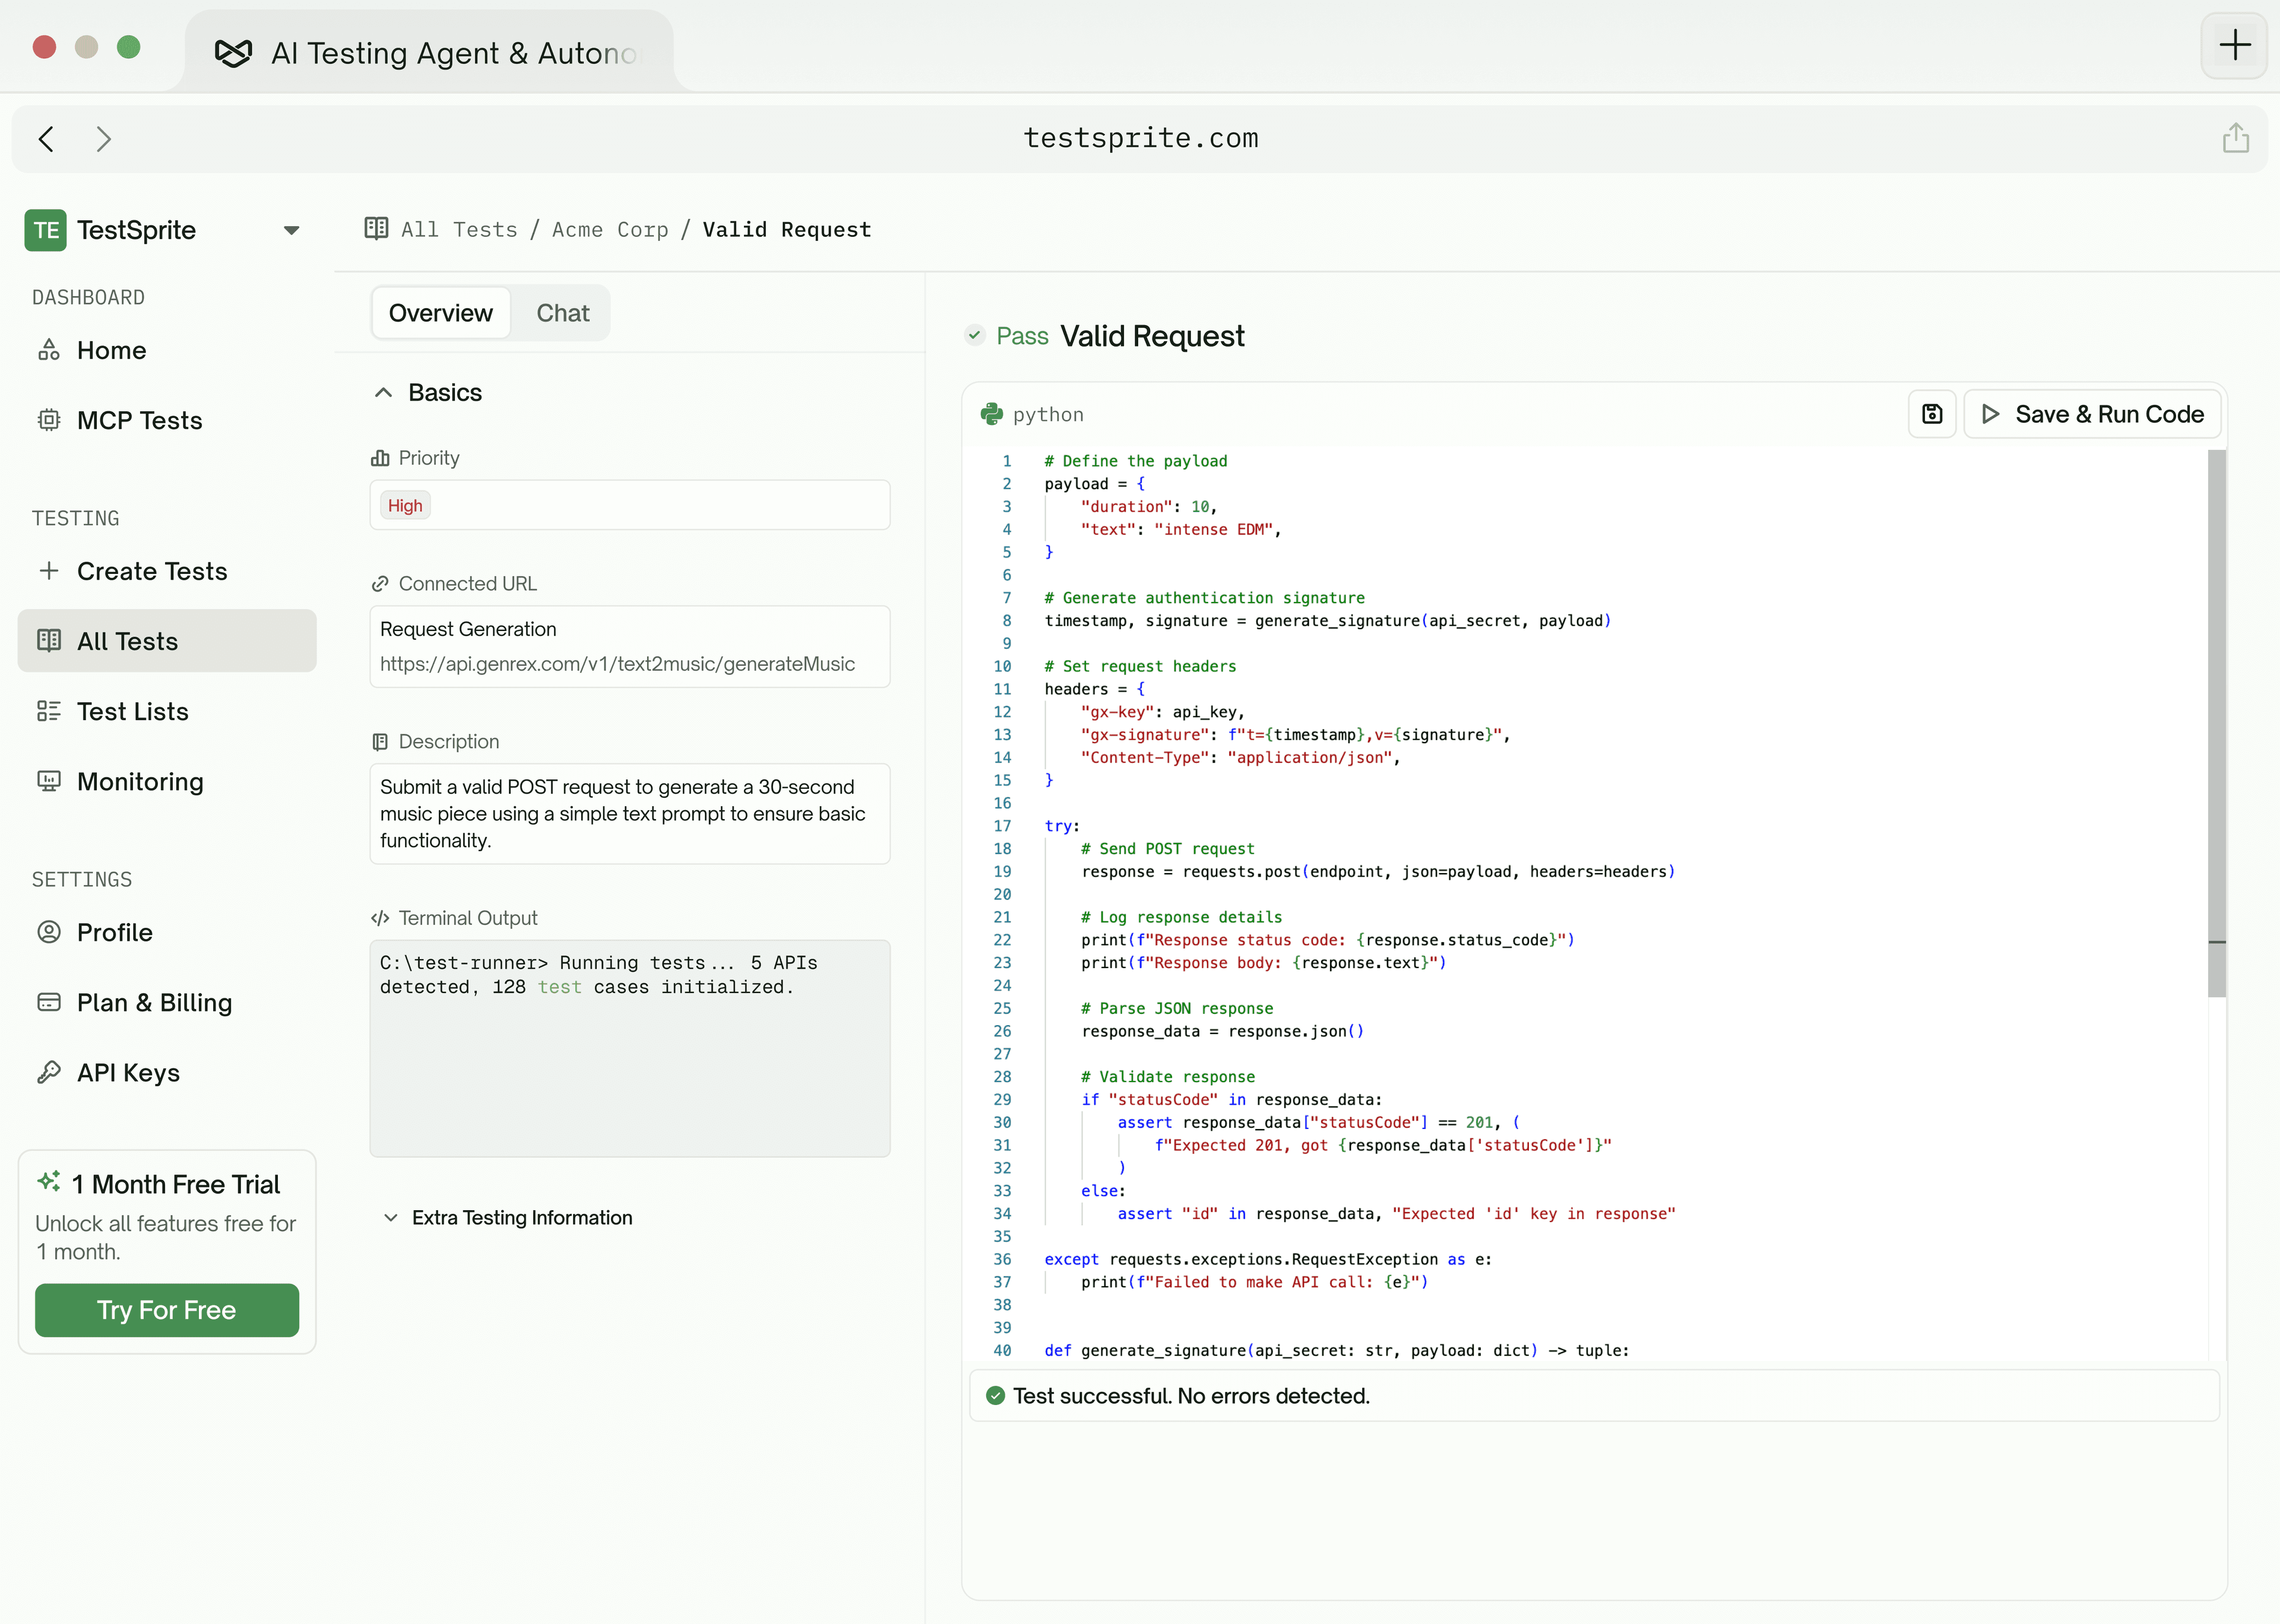
Task: Click the share icon in address bar
Action: 2236,138
